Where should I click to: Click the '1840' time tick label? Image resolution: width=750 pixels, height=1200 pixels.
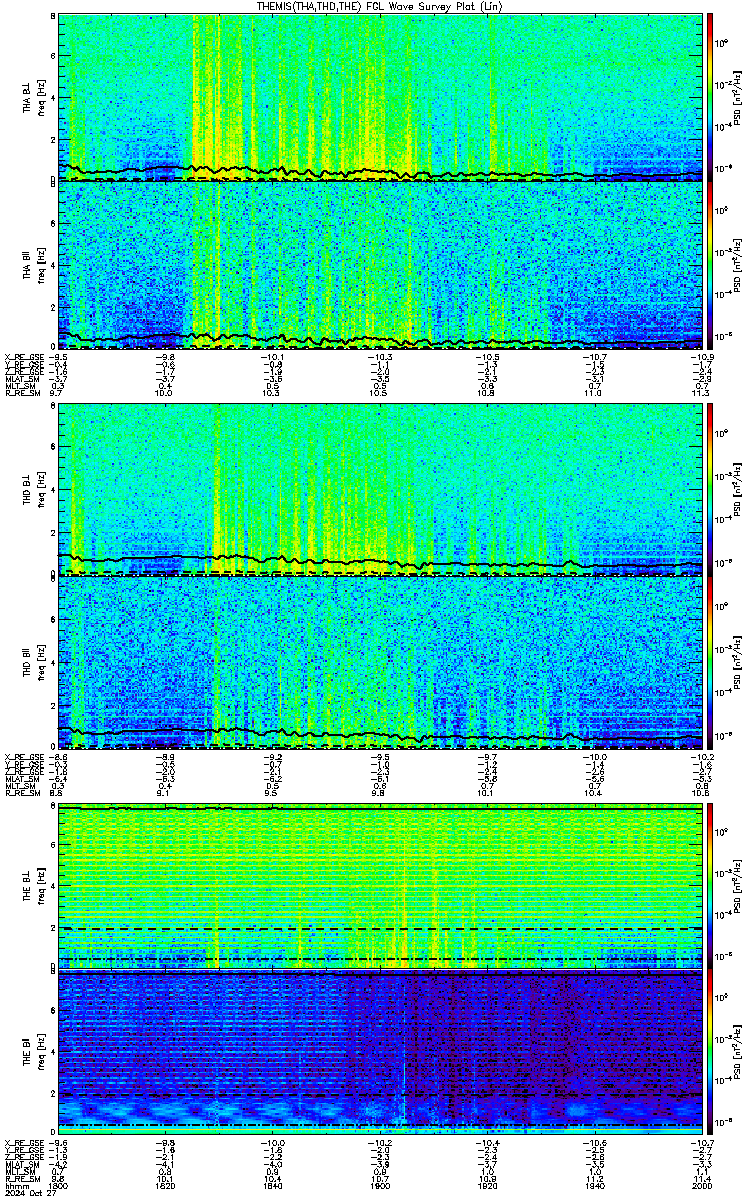point(273,1184)
